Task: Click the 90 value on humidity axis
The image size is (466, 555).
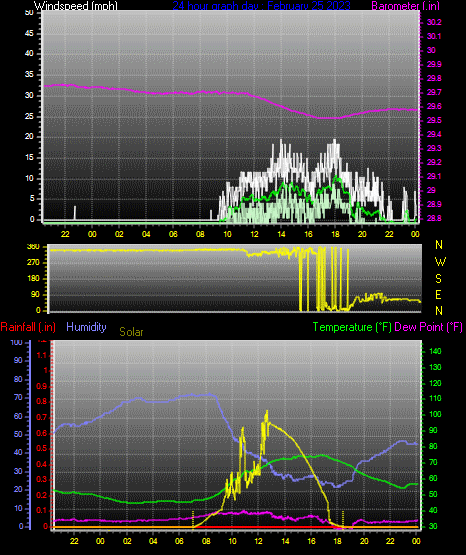Action: [18, 361]
